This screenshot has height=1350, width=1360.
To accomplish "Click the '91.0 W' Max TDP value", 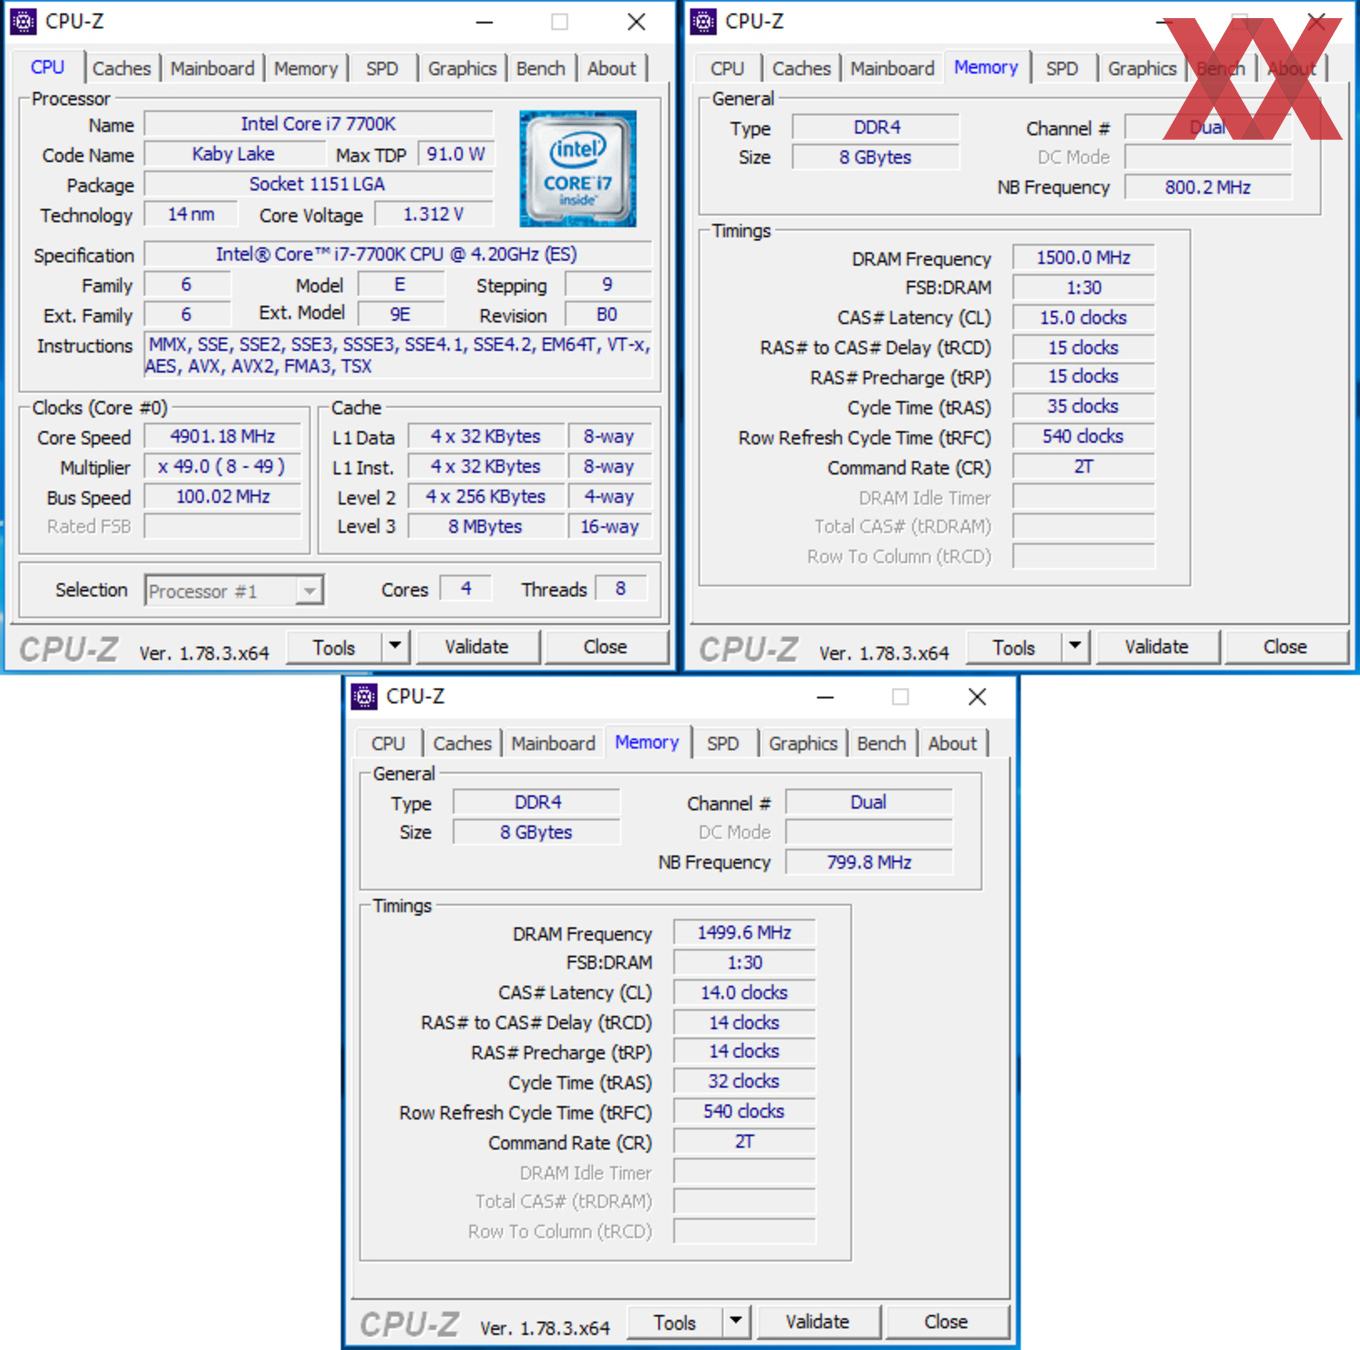I will click(x=456, y=154).
